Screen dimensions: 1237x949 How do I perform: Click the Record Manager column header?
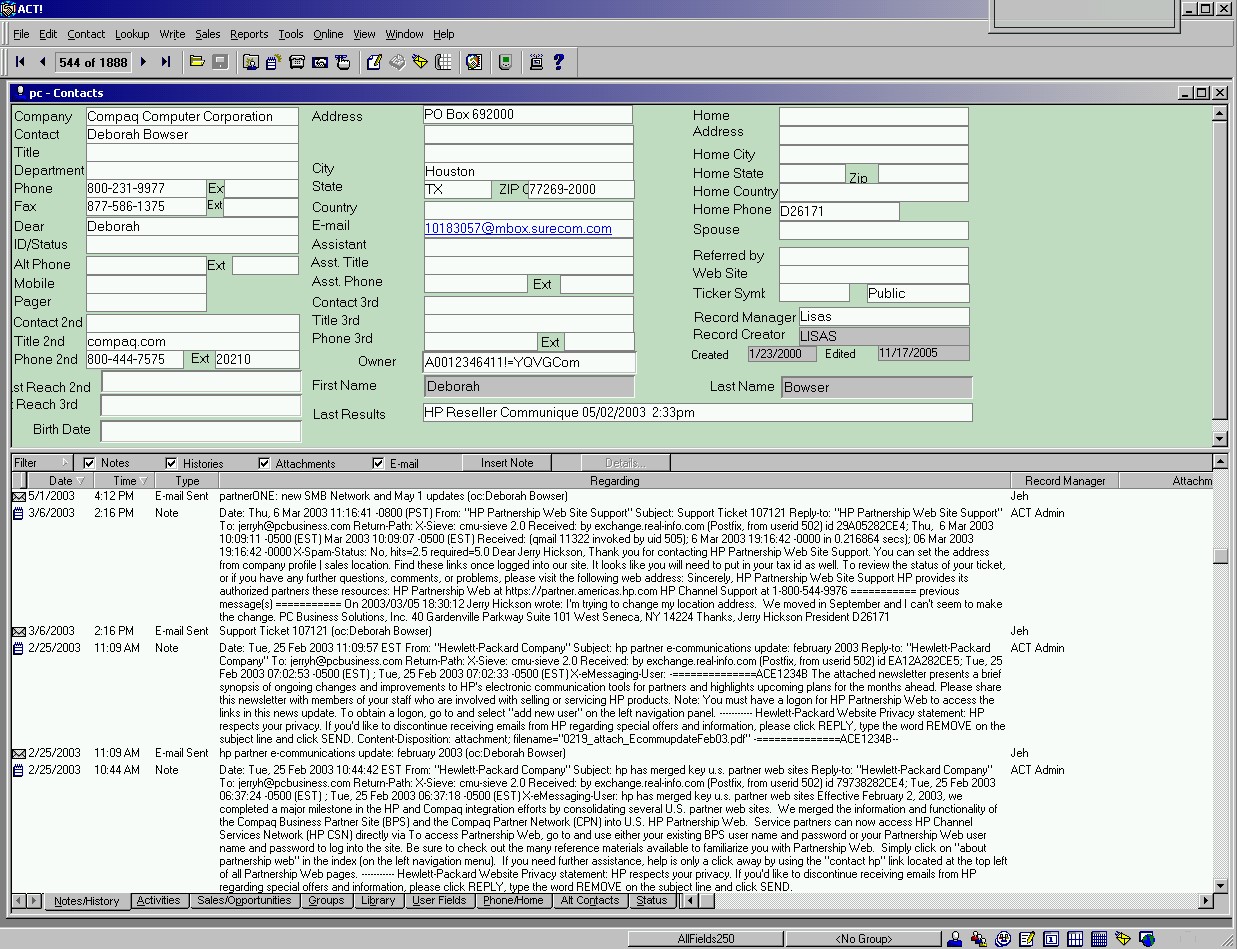coord(1065,481)
